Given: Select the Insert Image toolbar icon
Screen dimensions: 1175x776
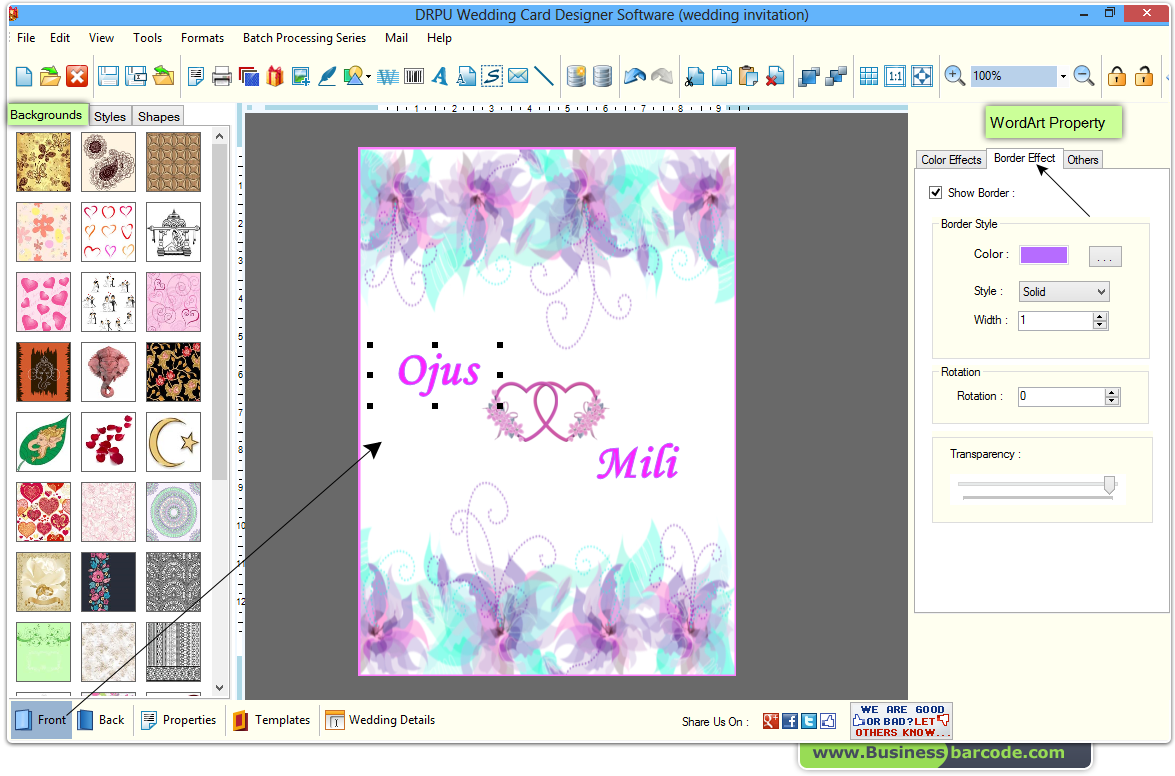Looking at the screenshot, I should (300, 75).
